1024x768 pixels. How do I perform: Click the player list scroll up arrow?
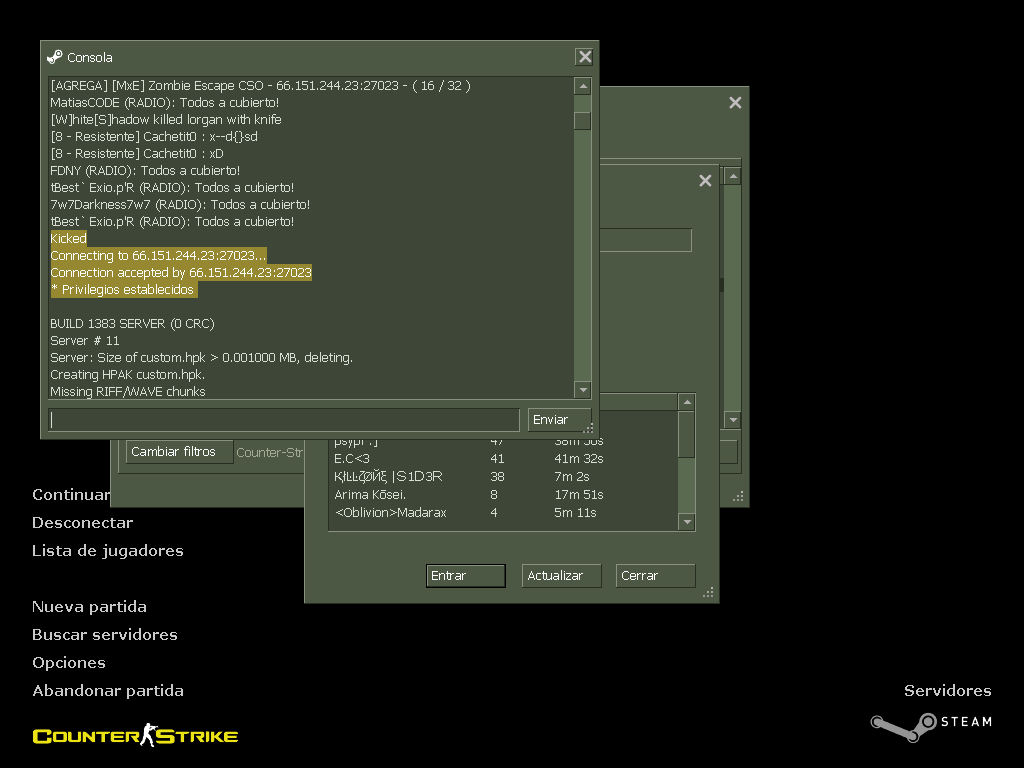tap(687, 402)
